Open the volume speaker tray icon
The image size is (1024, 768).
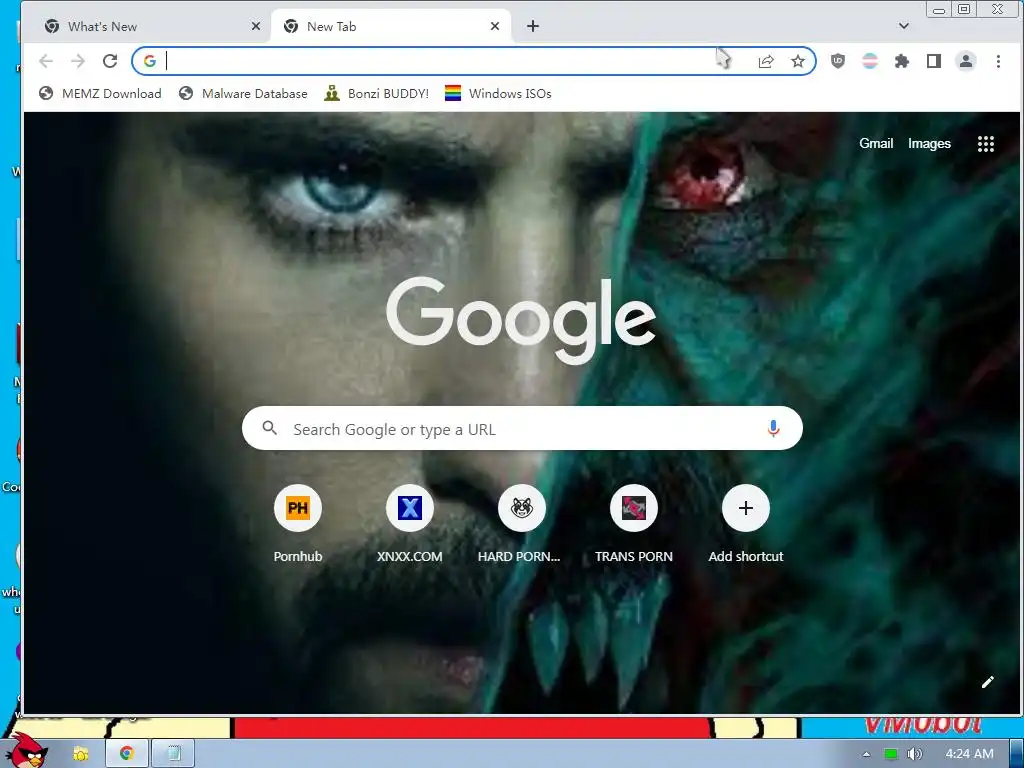914,754
